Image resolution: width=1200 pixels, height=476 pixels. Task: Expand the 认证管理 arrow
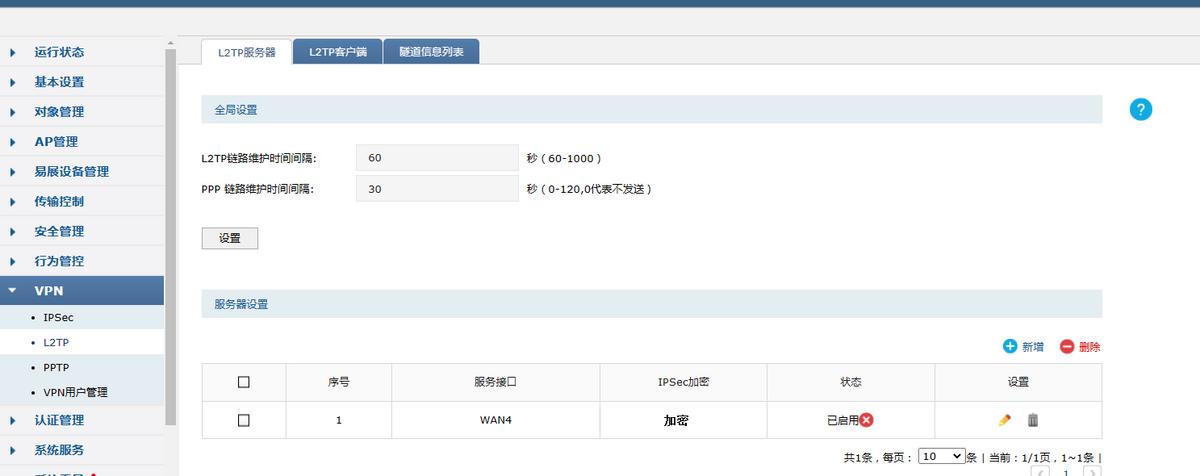(x=13, y=420)
